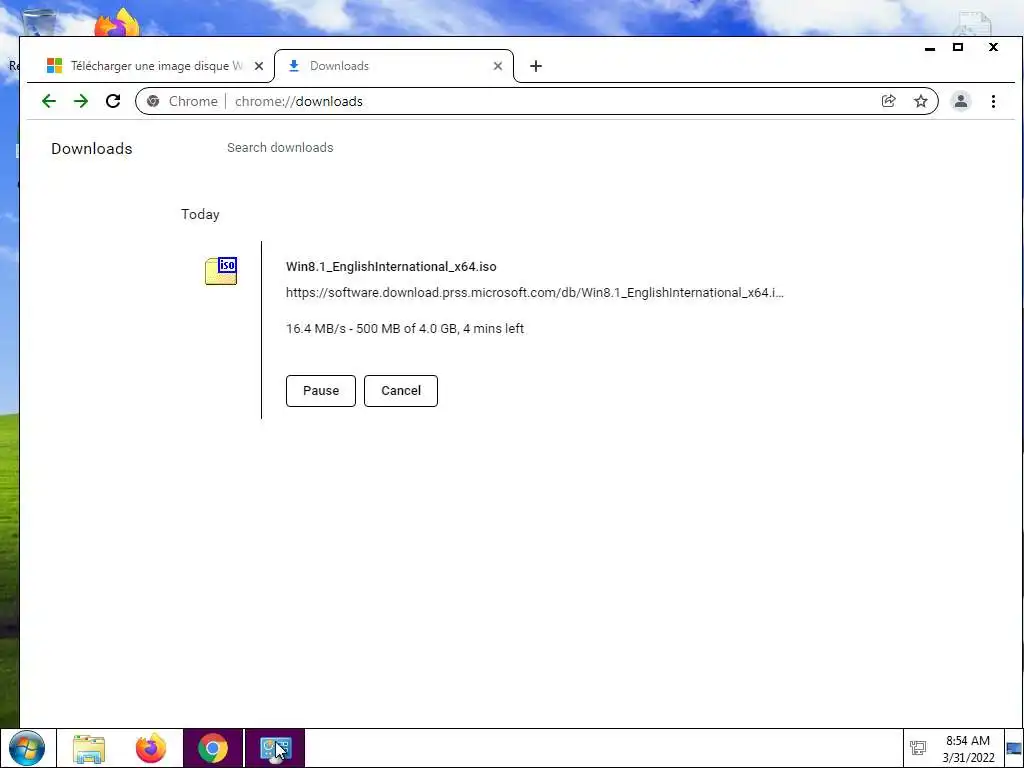
Task: Open the Windows Start orb
Action: (x=27, y=748)
